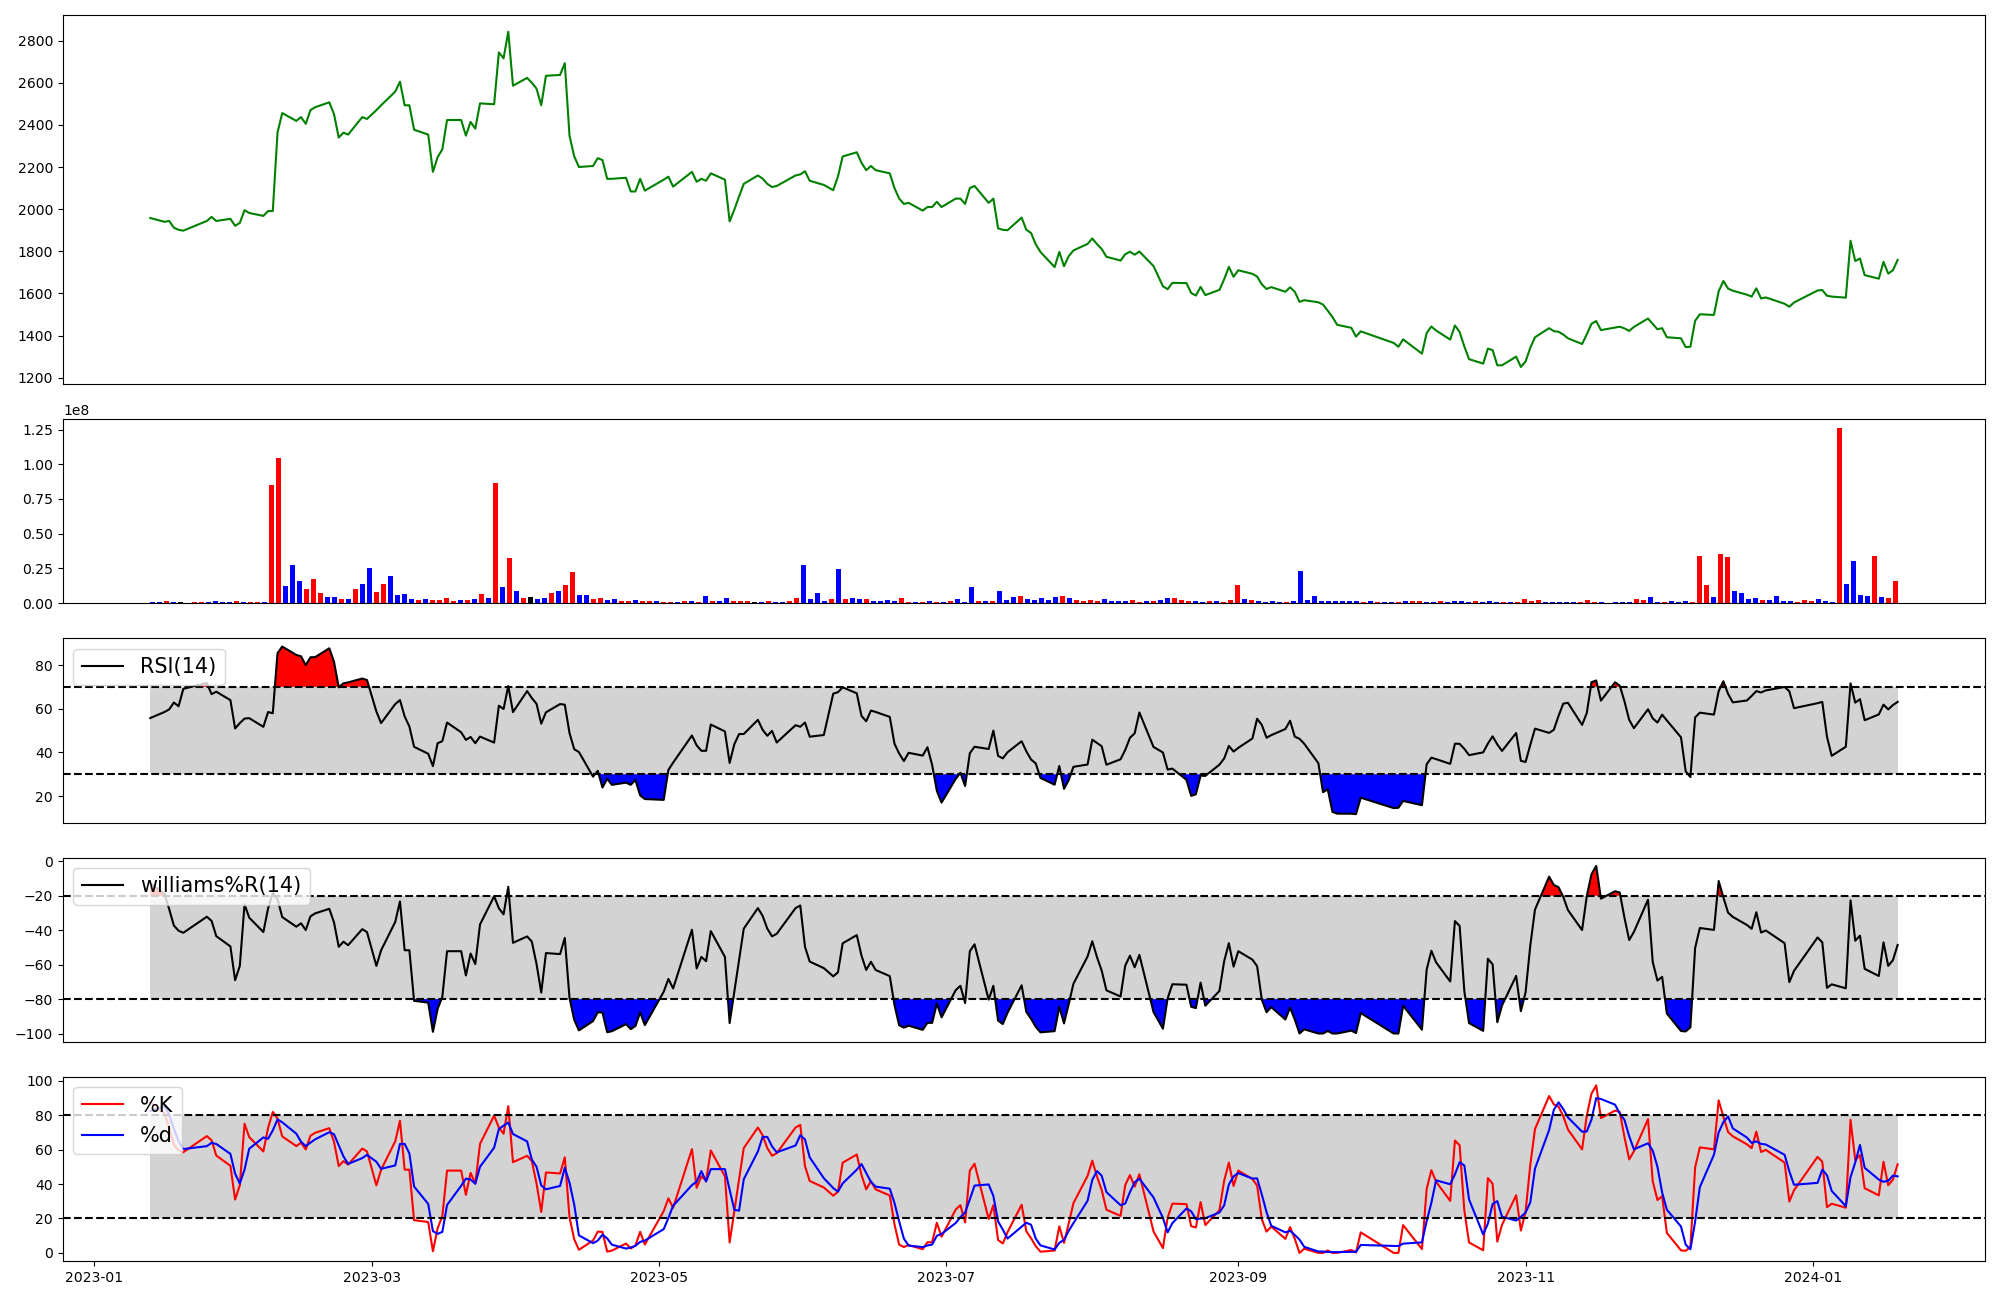The image size is (2000, 1300).
Task: Click the highest peak of the green price line
Action: 508,33
